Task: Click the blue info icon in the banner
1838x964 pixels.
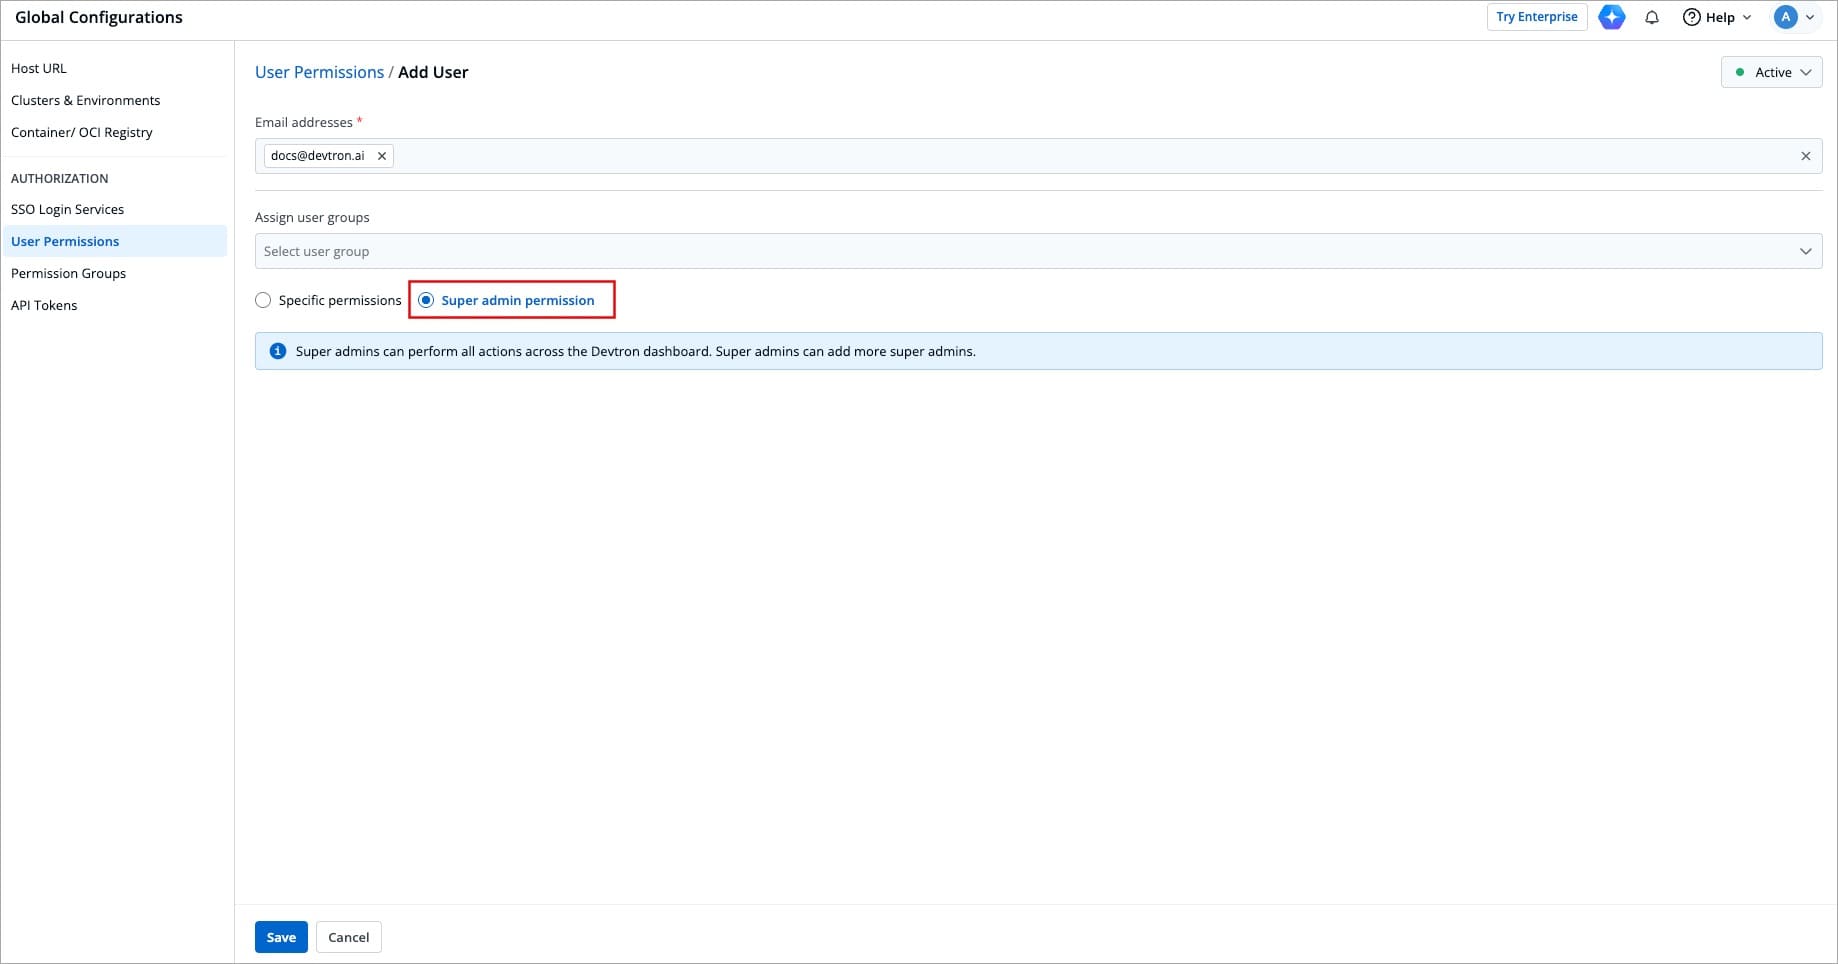Action: [278, 351]
